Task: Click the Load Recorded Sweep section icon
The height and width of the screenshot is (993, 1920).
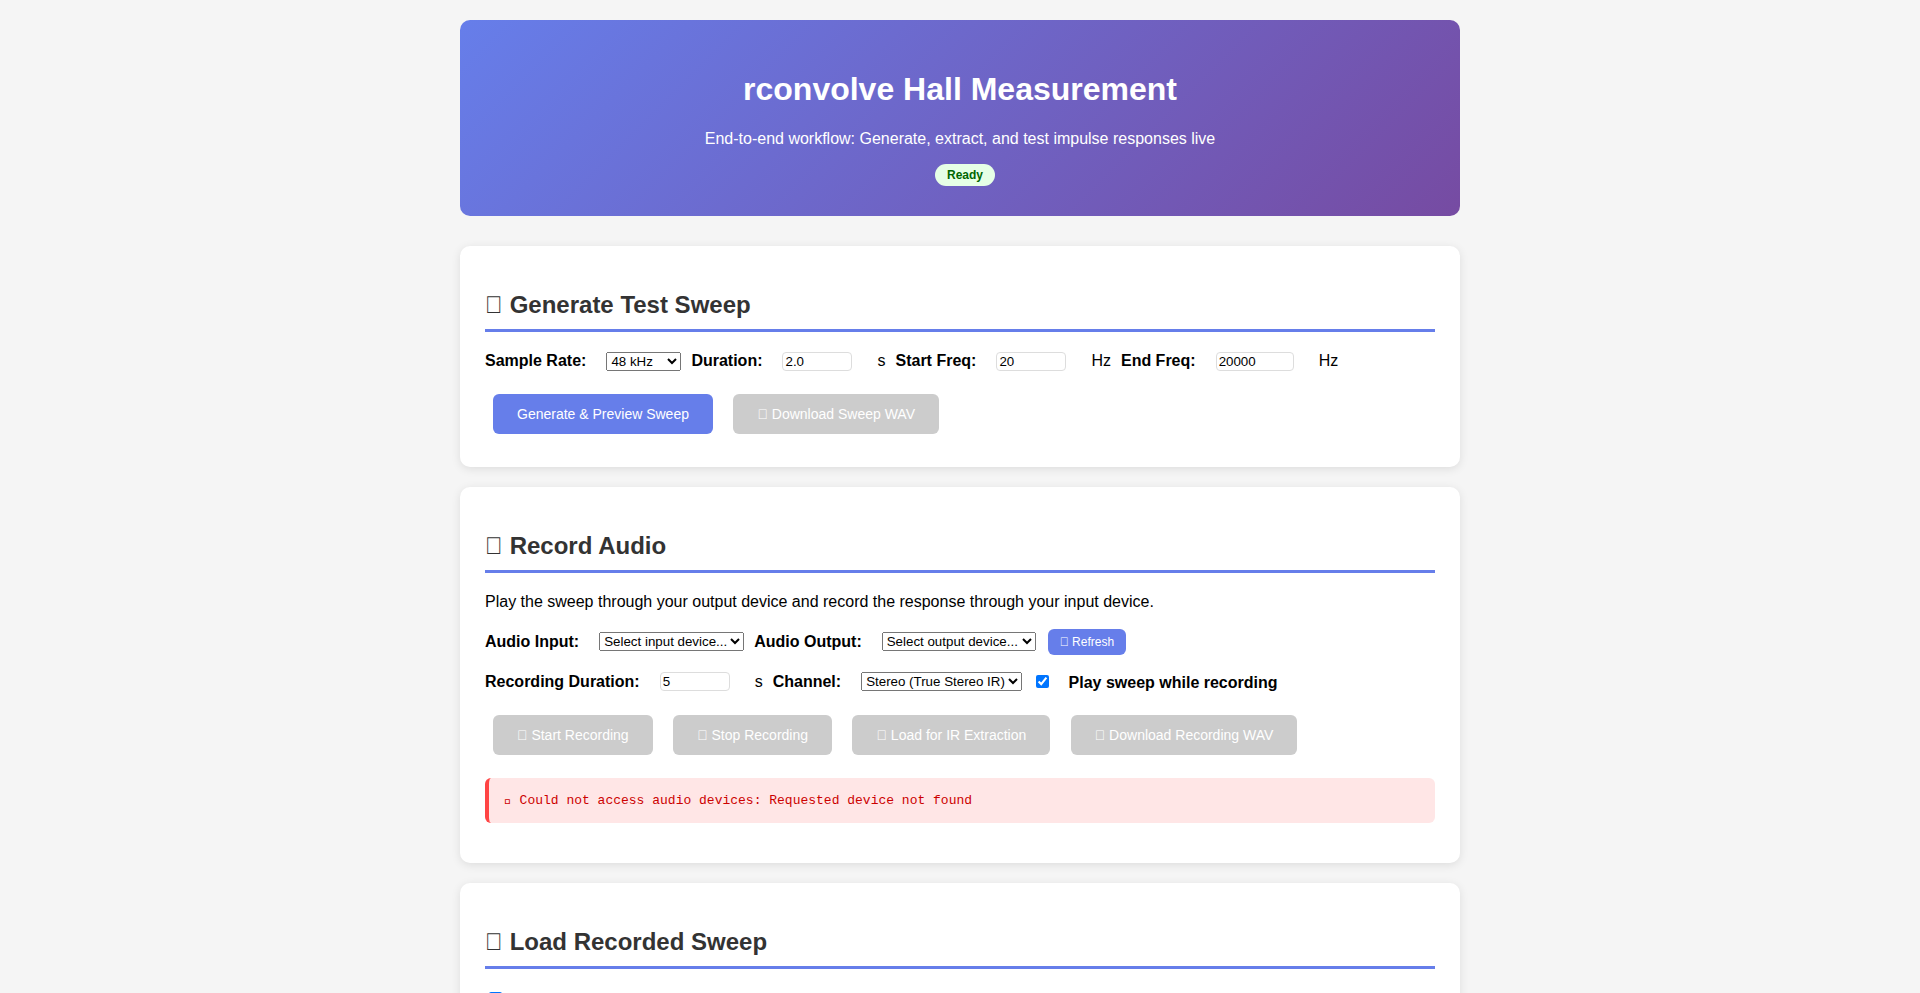Action: (x=493, y=940)
